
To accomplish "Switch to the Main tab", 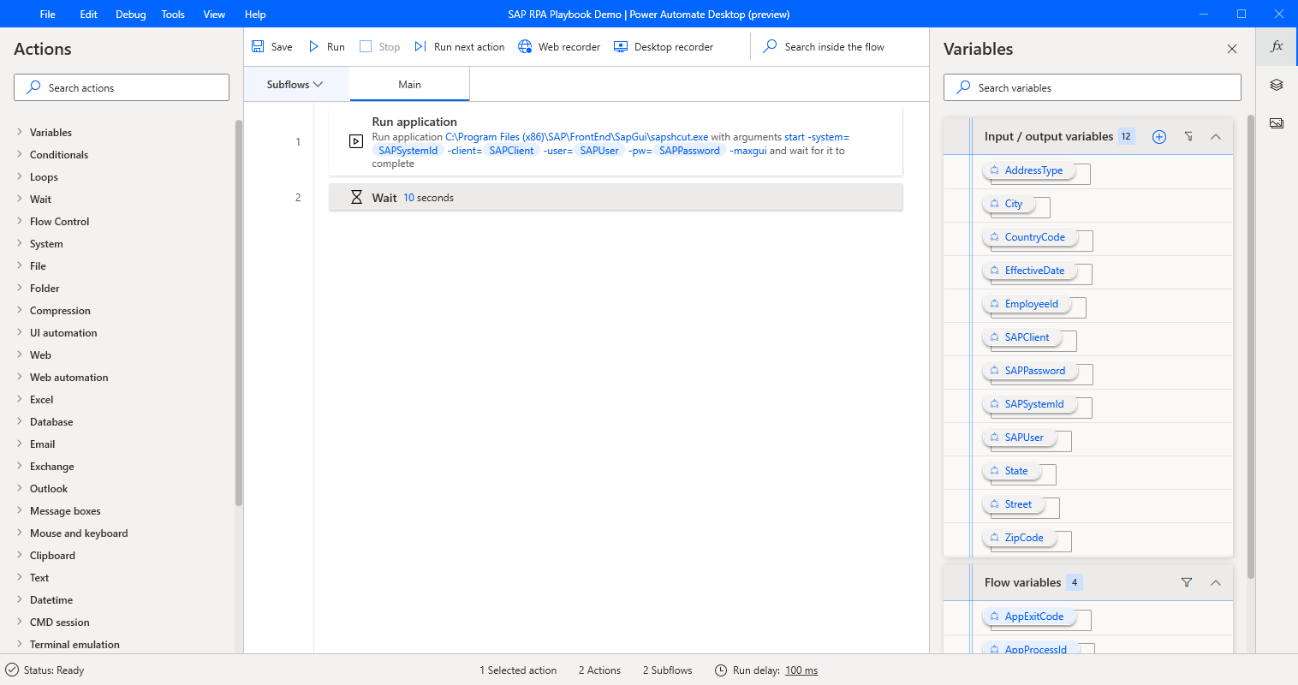I will [410, 85].
